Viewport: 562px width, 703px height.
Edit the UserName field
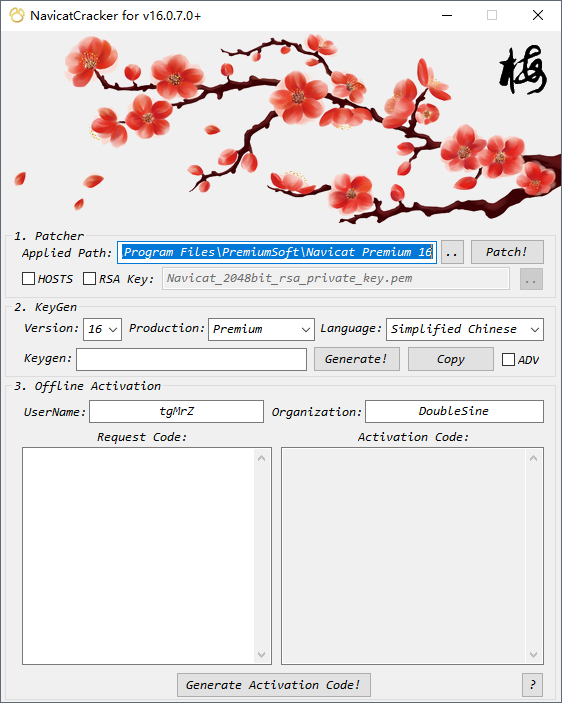tap(177, 411)
